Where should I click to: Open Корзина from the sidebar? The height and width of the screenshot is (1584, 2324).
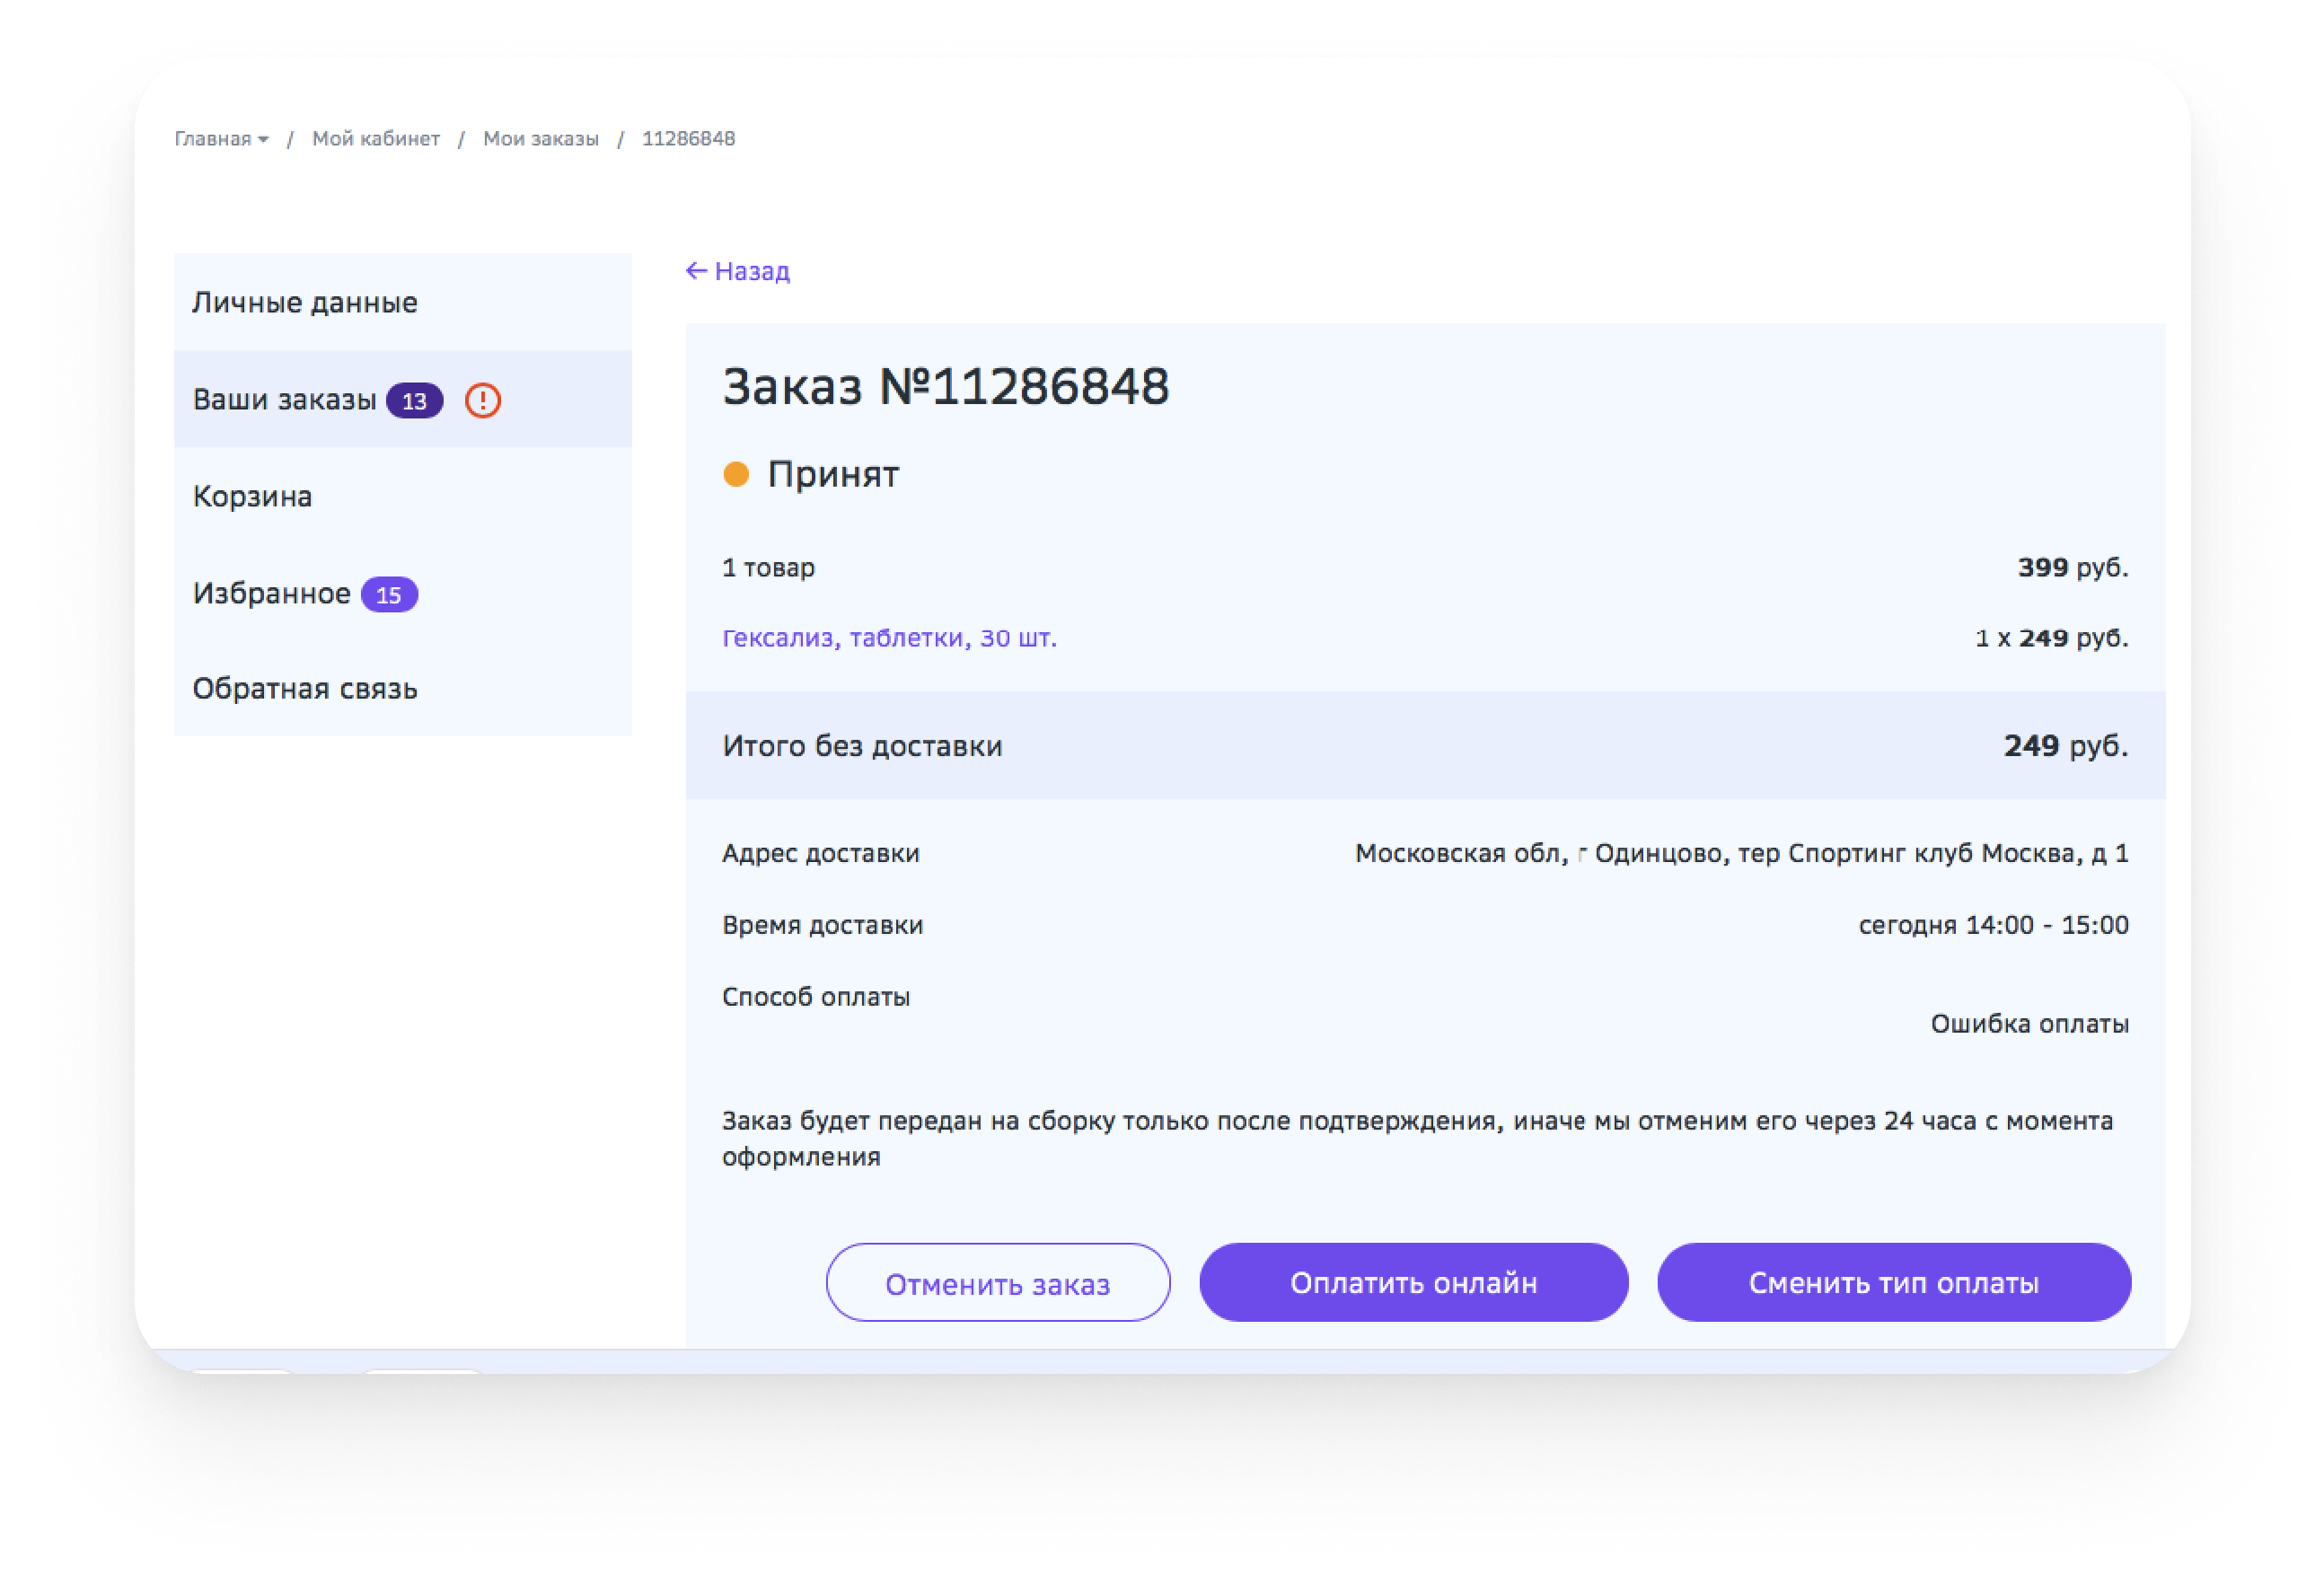tap(252, 496)
